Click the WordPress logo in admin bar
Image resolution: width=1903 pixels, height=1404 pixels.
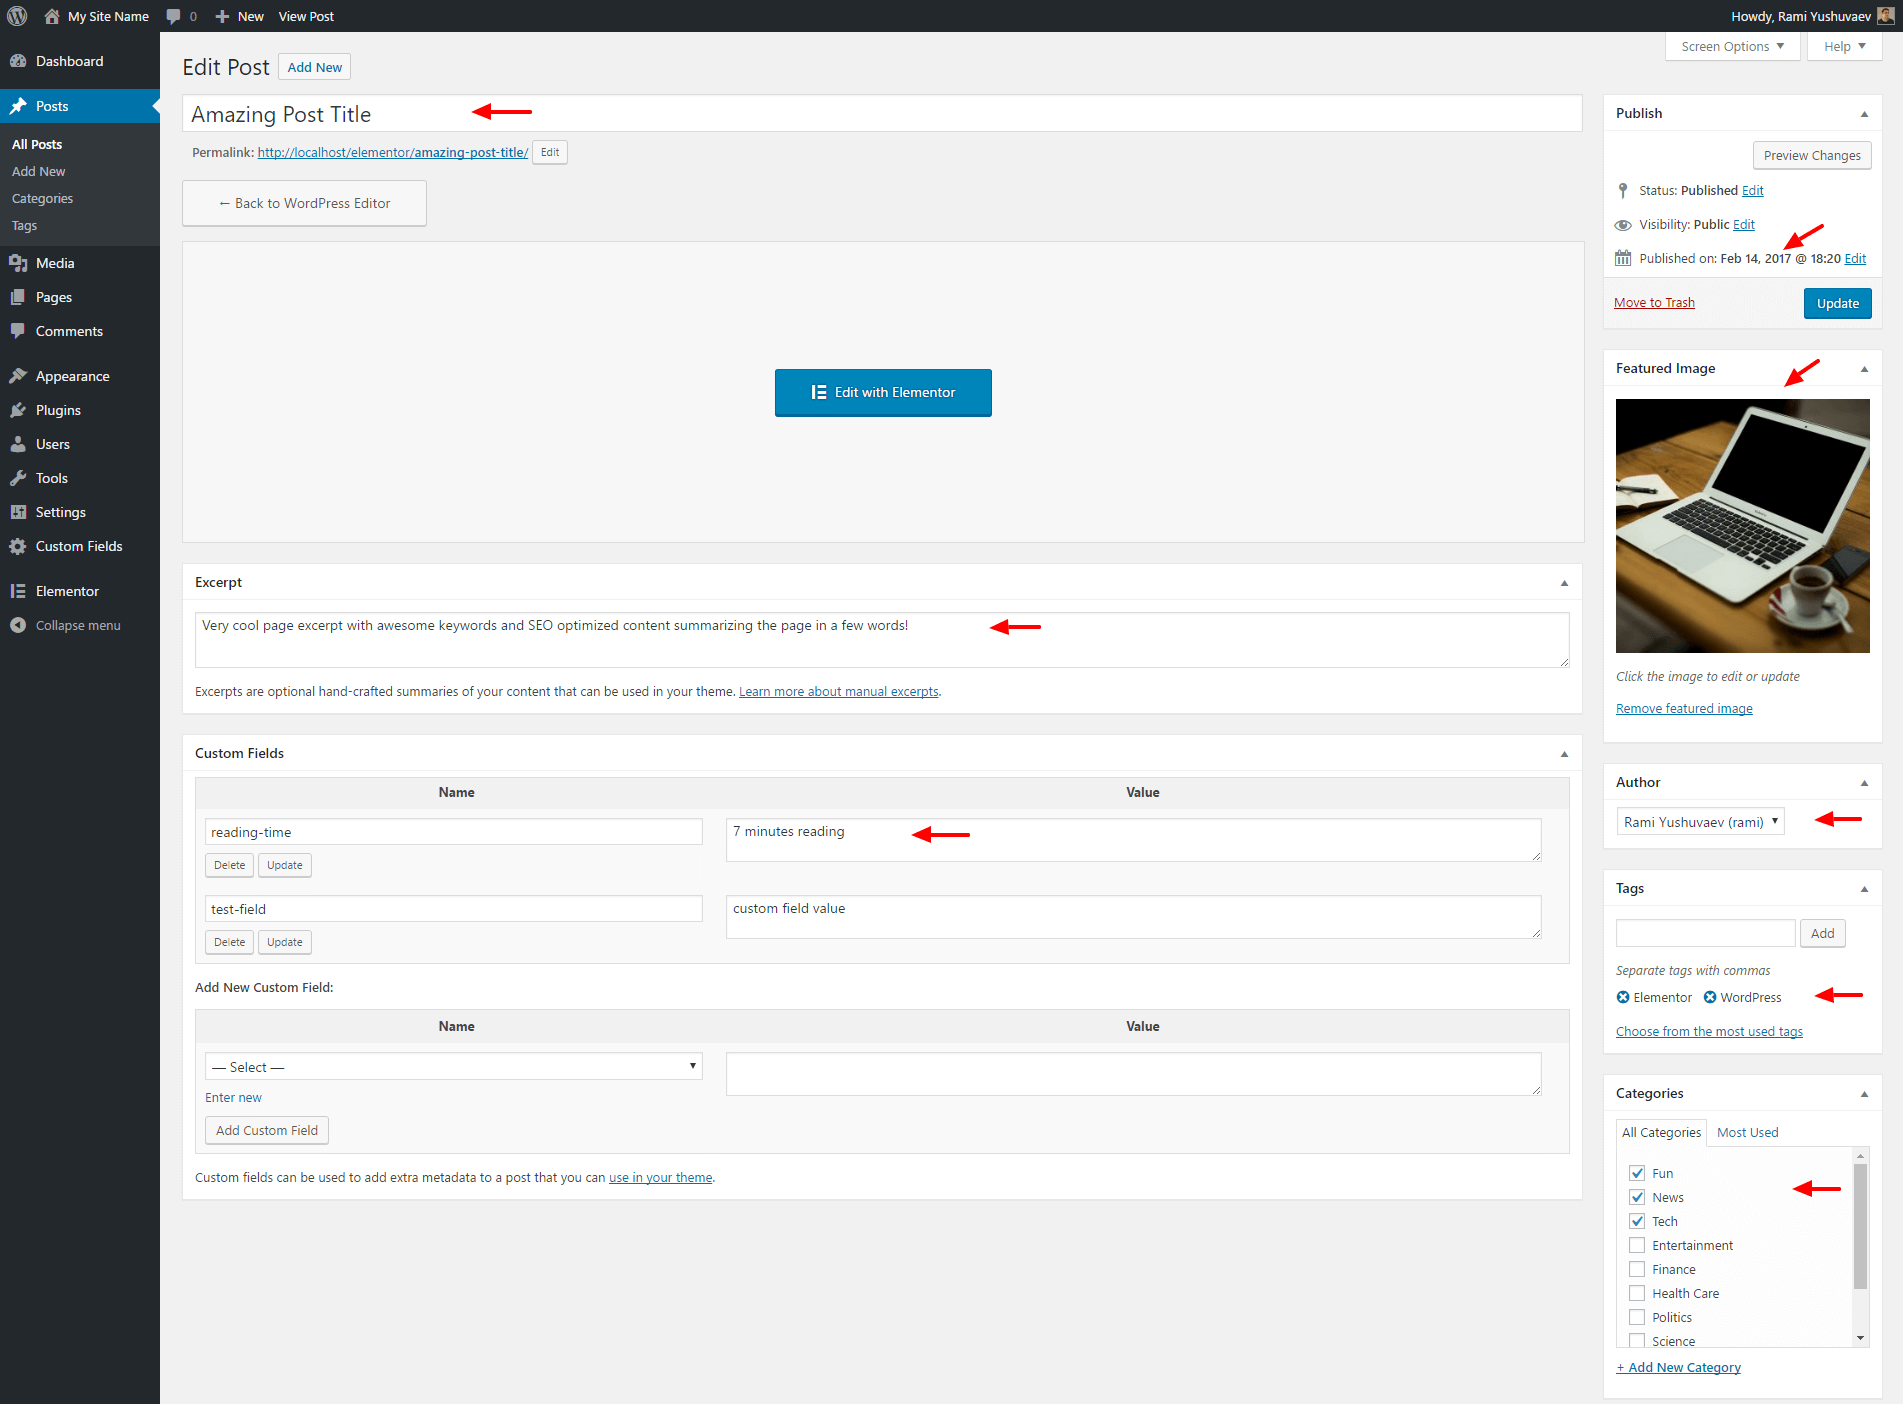pyautogui.click(x=17, y=16)
